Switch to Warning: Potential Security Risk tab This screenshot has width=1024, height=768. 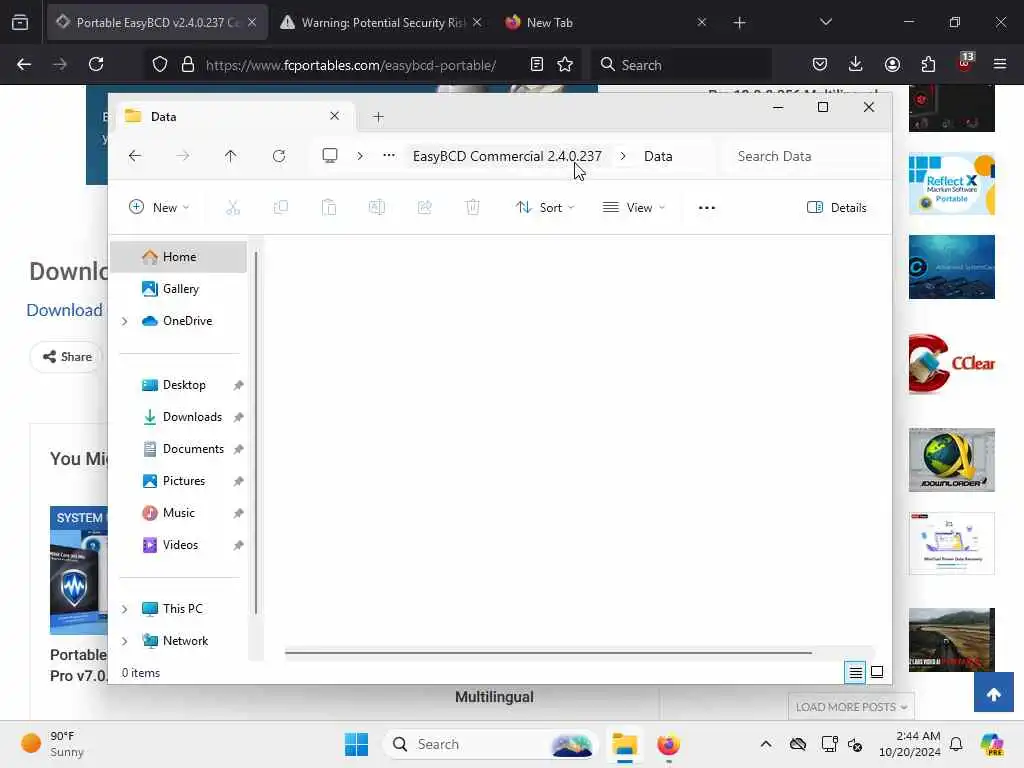(381, 22)
